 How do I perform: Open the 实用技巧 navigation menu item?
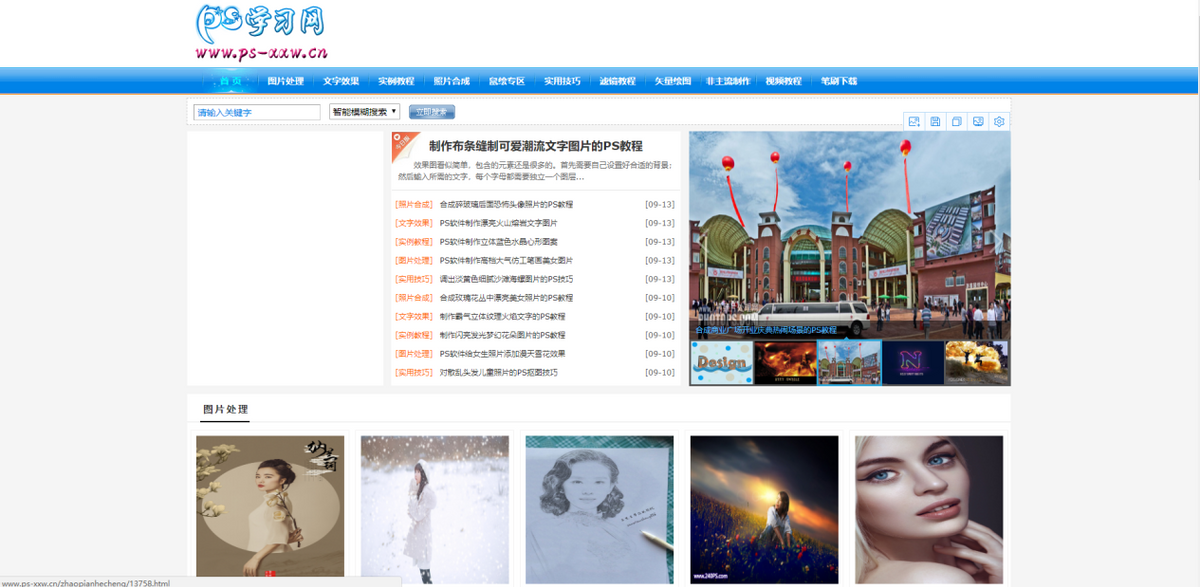click(562, 81)
